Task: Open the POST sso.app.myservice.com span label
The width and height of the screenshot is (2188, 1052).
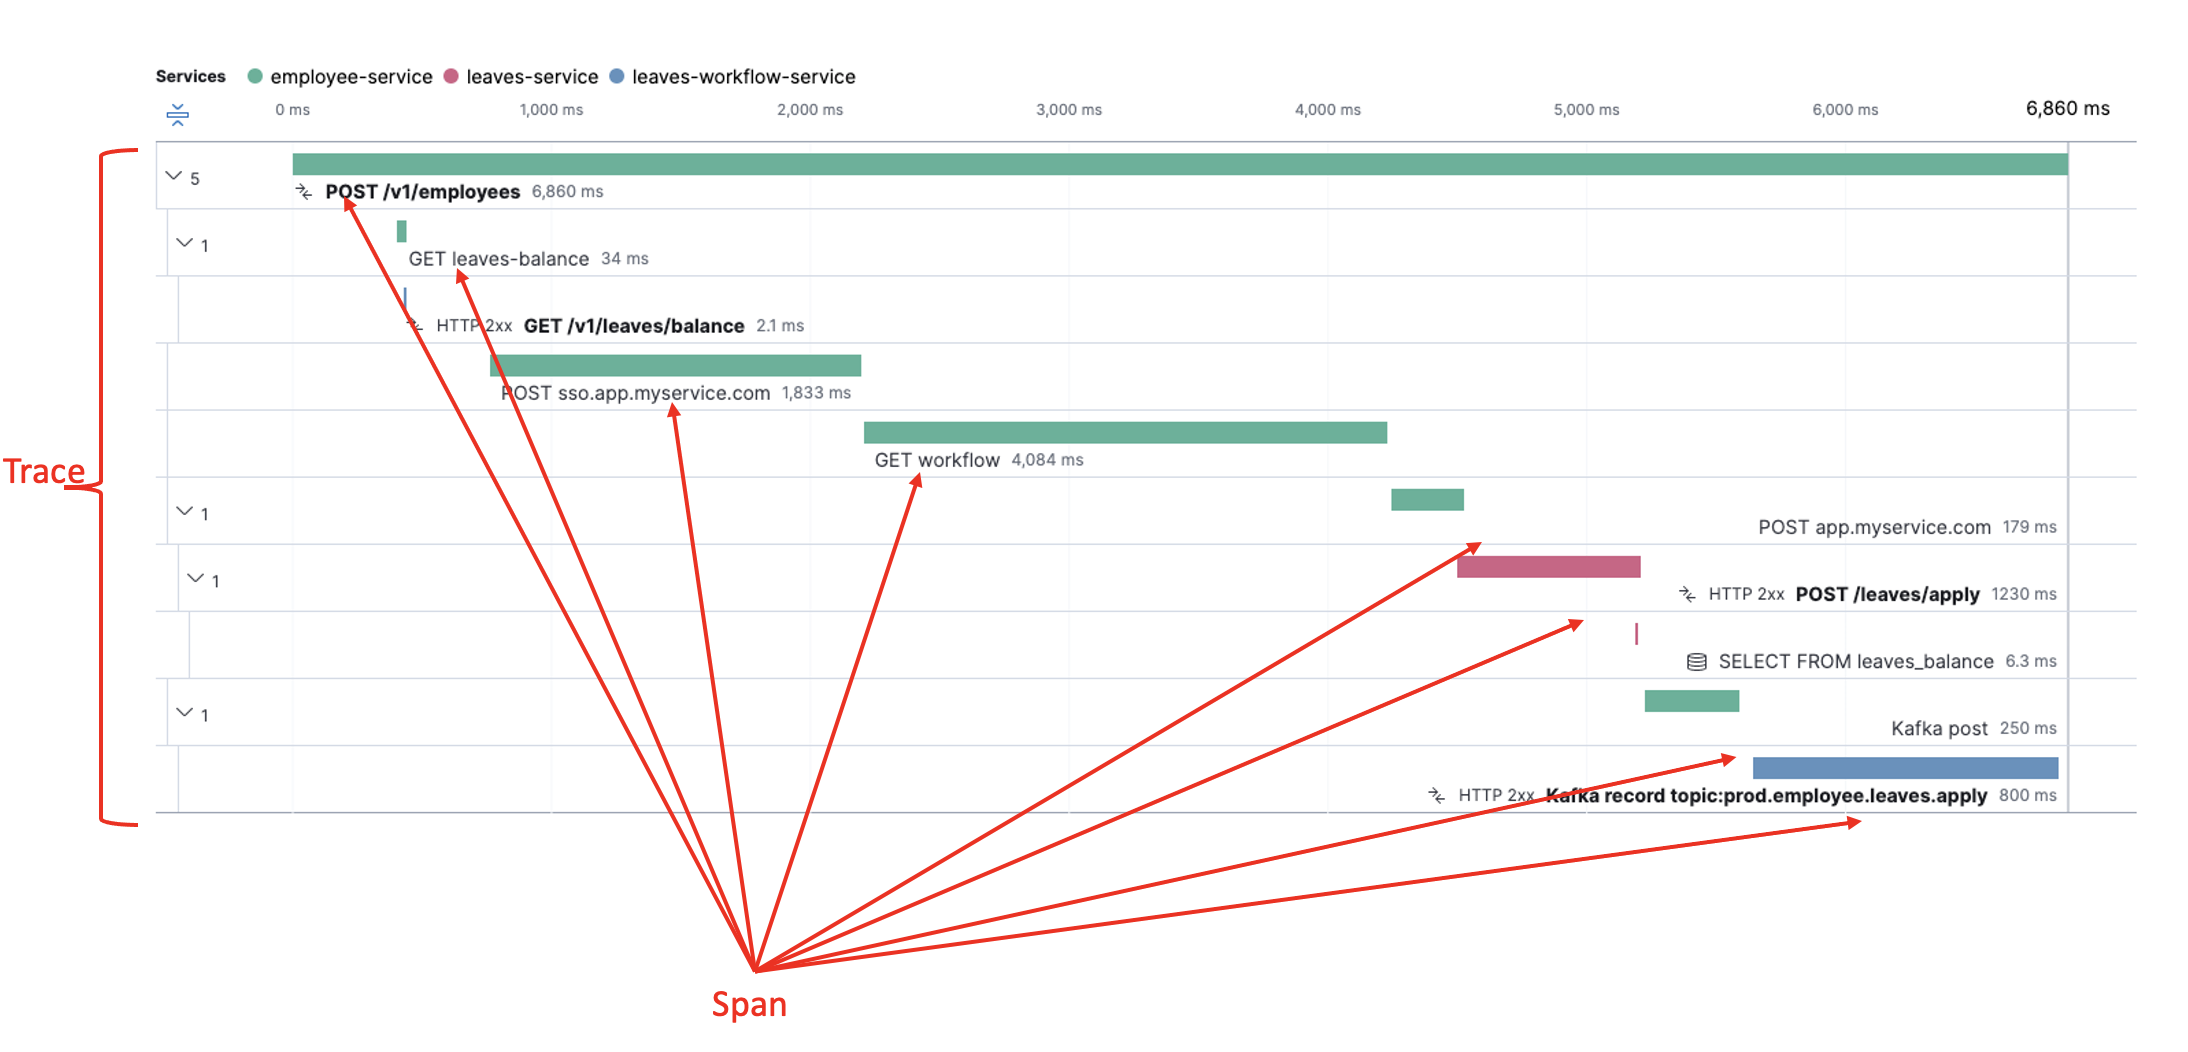Action: pos(635,393)
